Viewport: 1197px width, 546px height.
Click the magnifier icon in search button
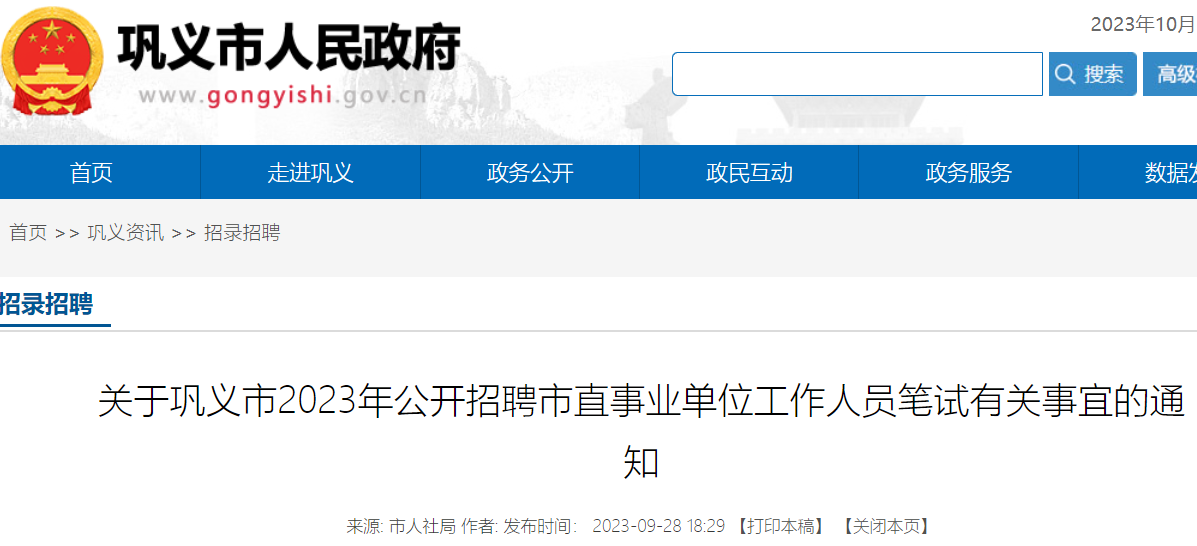[1065, 74]
